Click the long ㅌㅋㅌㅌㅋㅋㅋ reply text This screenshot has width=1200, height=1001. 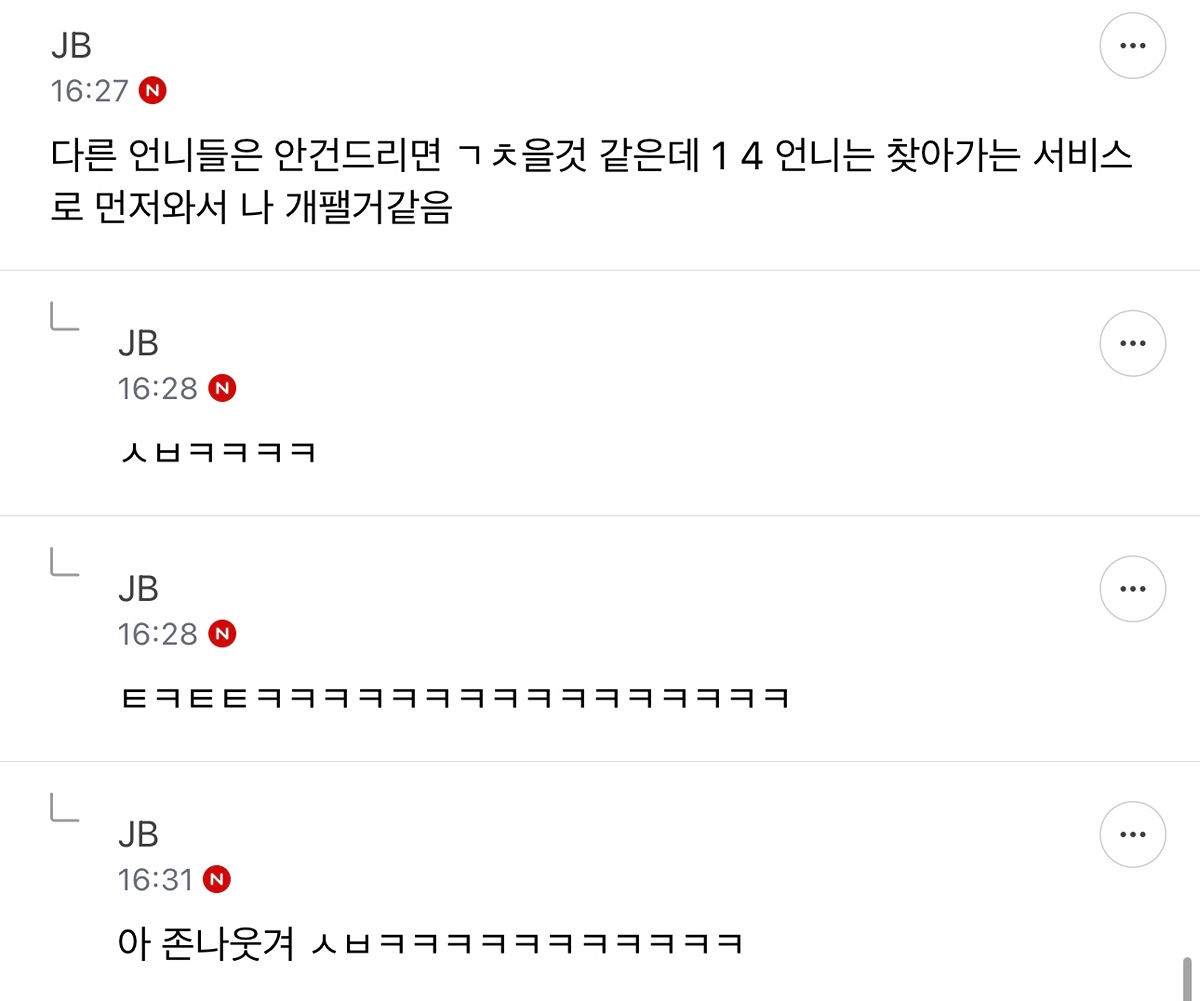coord(454,698)
